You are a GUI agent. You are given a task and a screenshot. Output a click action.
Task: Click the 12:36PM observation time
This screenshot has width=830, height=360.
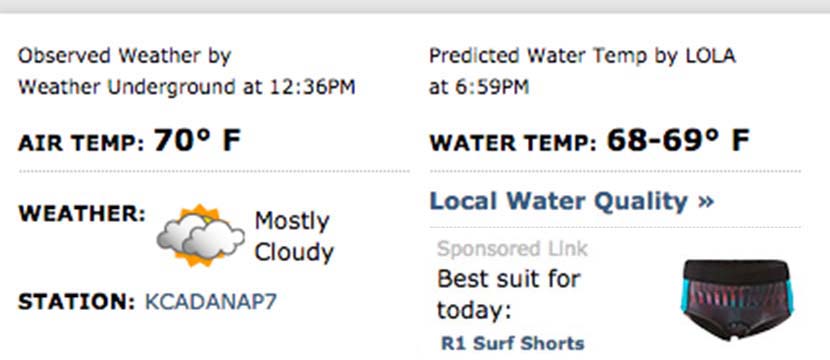click(x=312, y=87)
